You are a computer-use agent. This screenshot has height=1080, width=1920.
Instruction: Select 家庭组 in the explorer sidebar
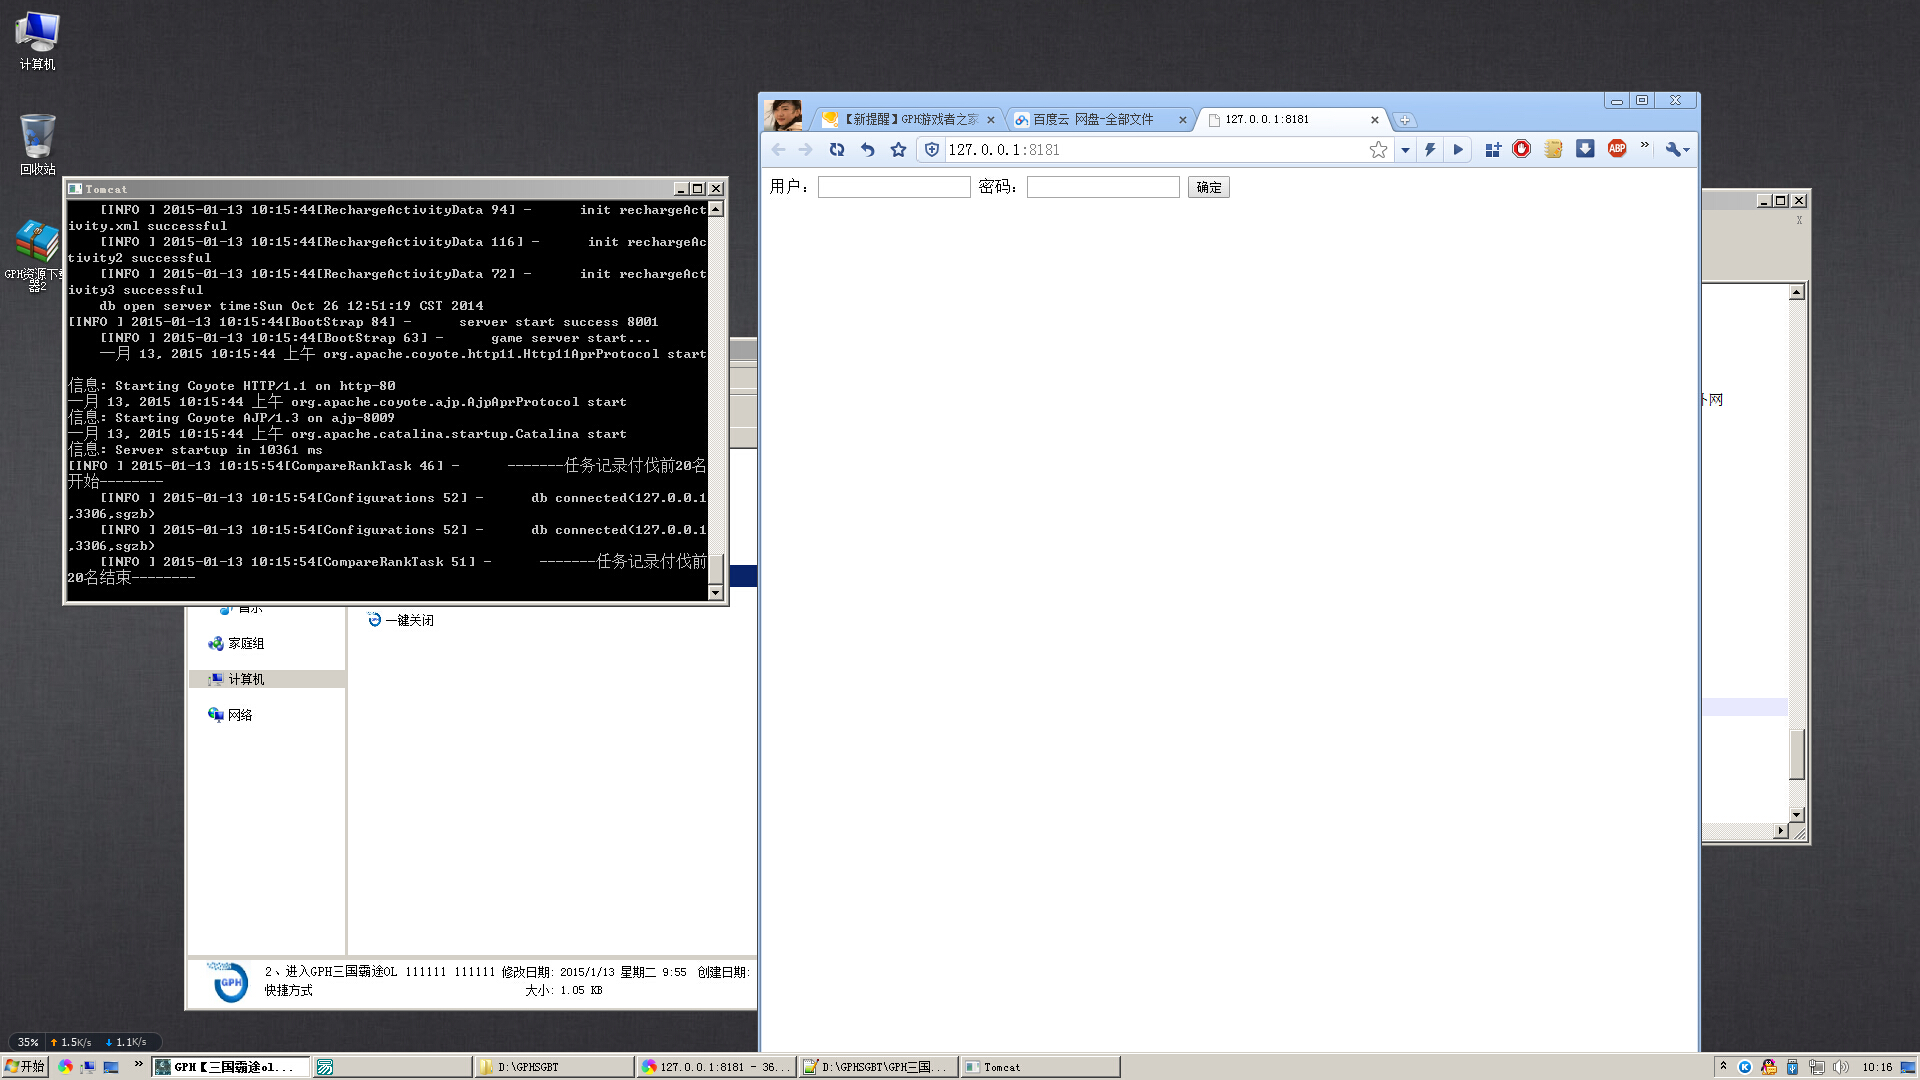[245, 644]
